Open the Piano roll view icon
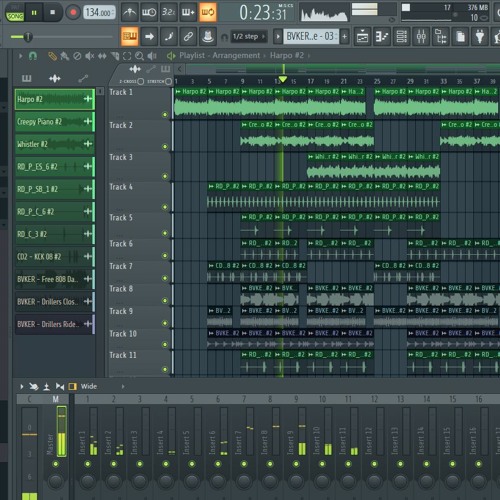Viewport: 500px width, 500px height. pyautogui.click(x=382, y=36)
